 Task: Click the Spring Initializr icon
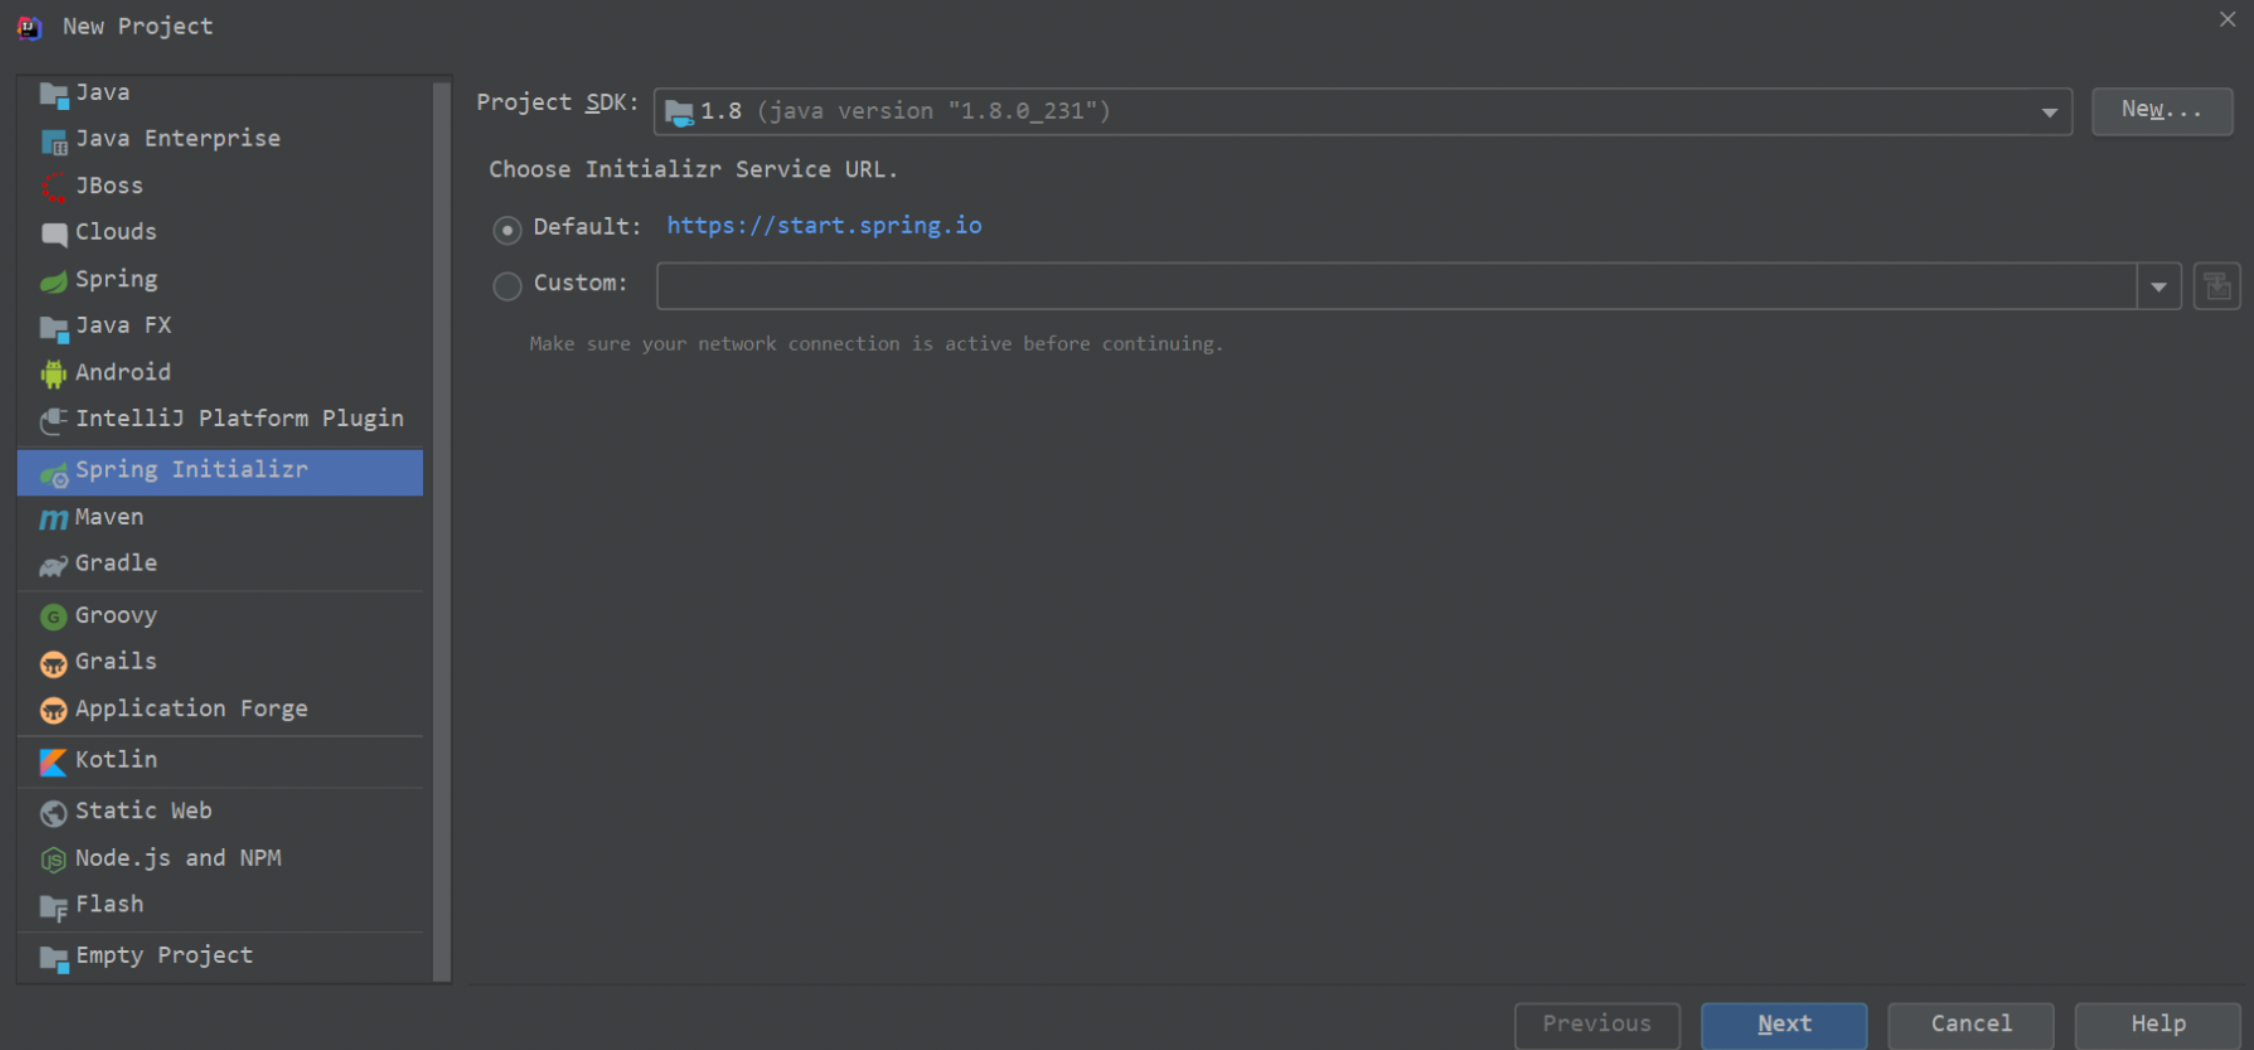[x=53, y=473]
